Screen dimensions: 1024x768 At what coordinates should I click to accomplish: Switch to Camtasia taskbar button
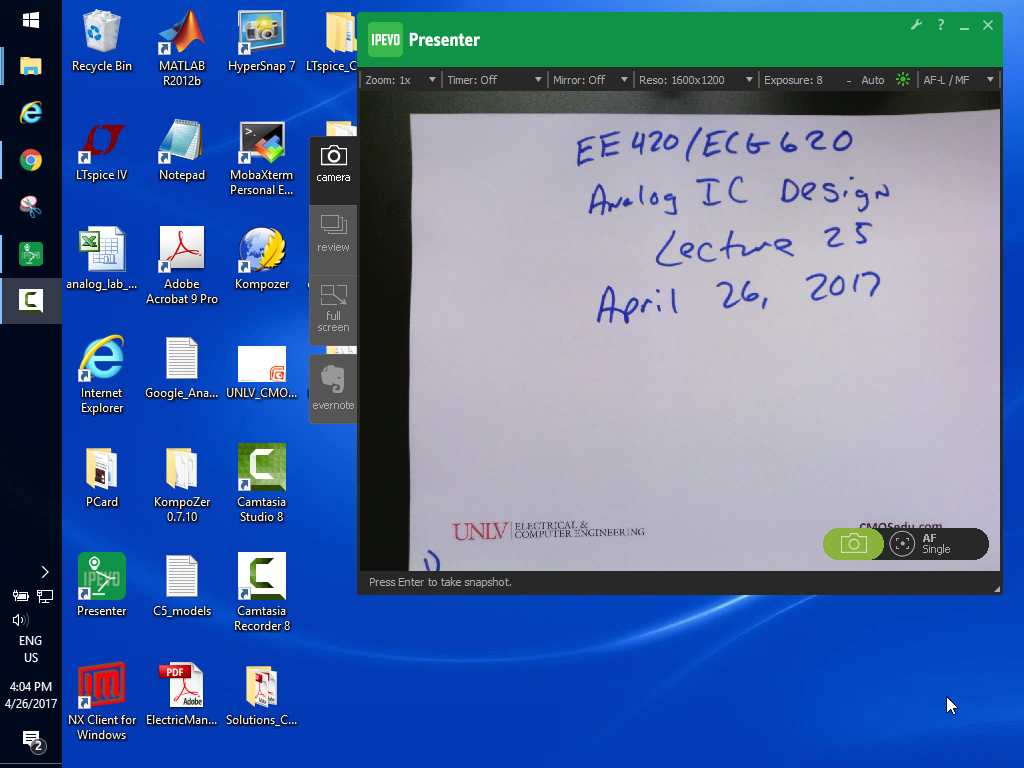pos(31,300)
